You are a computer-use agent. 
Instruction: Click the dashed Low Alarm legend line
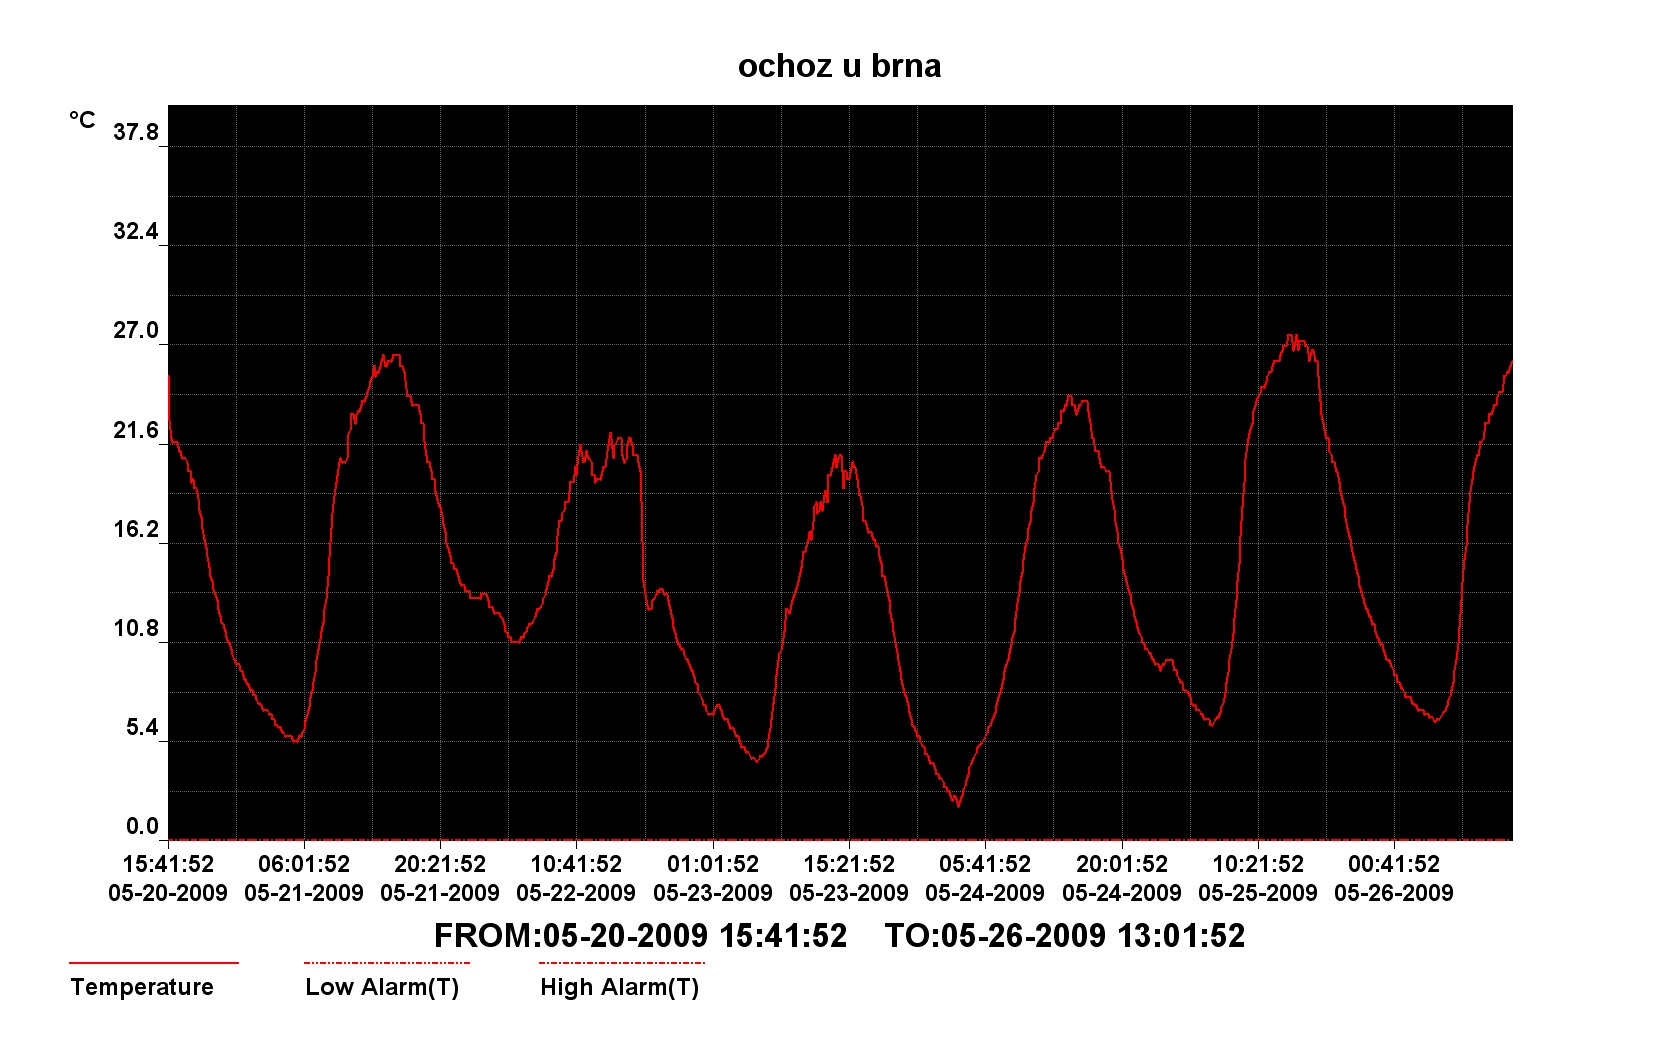pos(387,963)
